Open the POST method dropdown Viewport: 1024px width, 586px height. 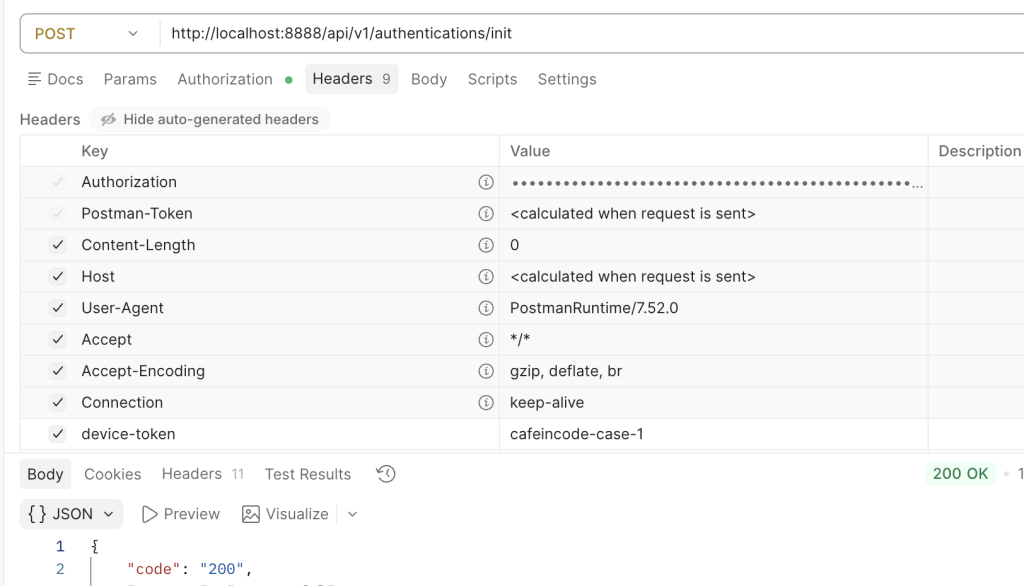[88, 33]
